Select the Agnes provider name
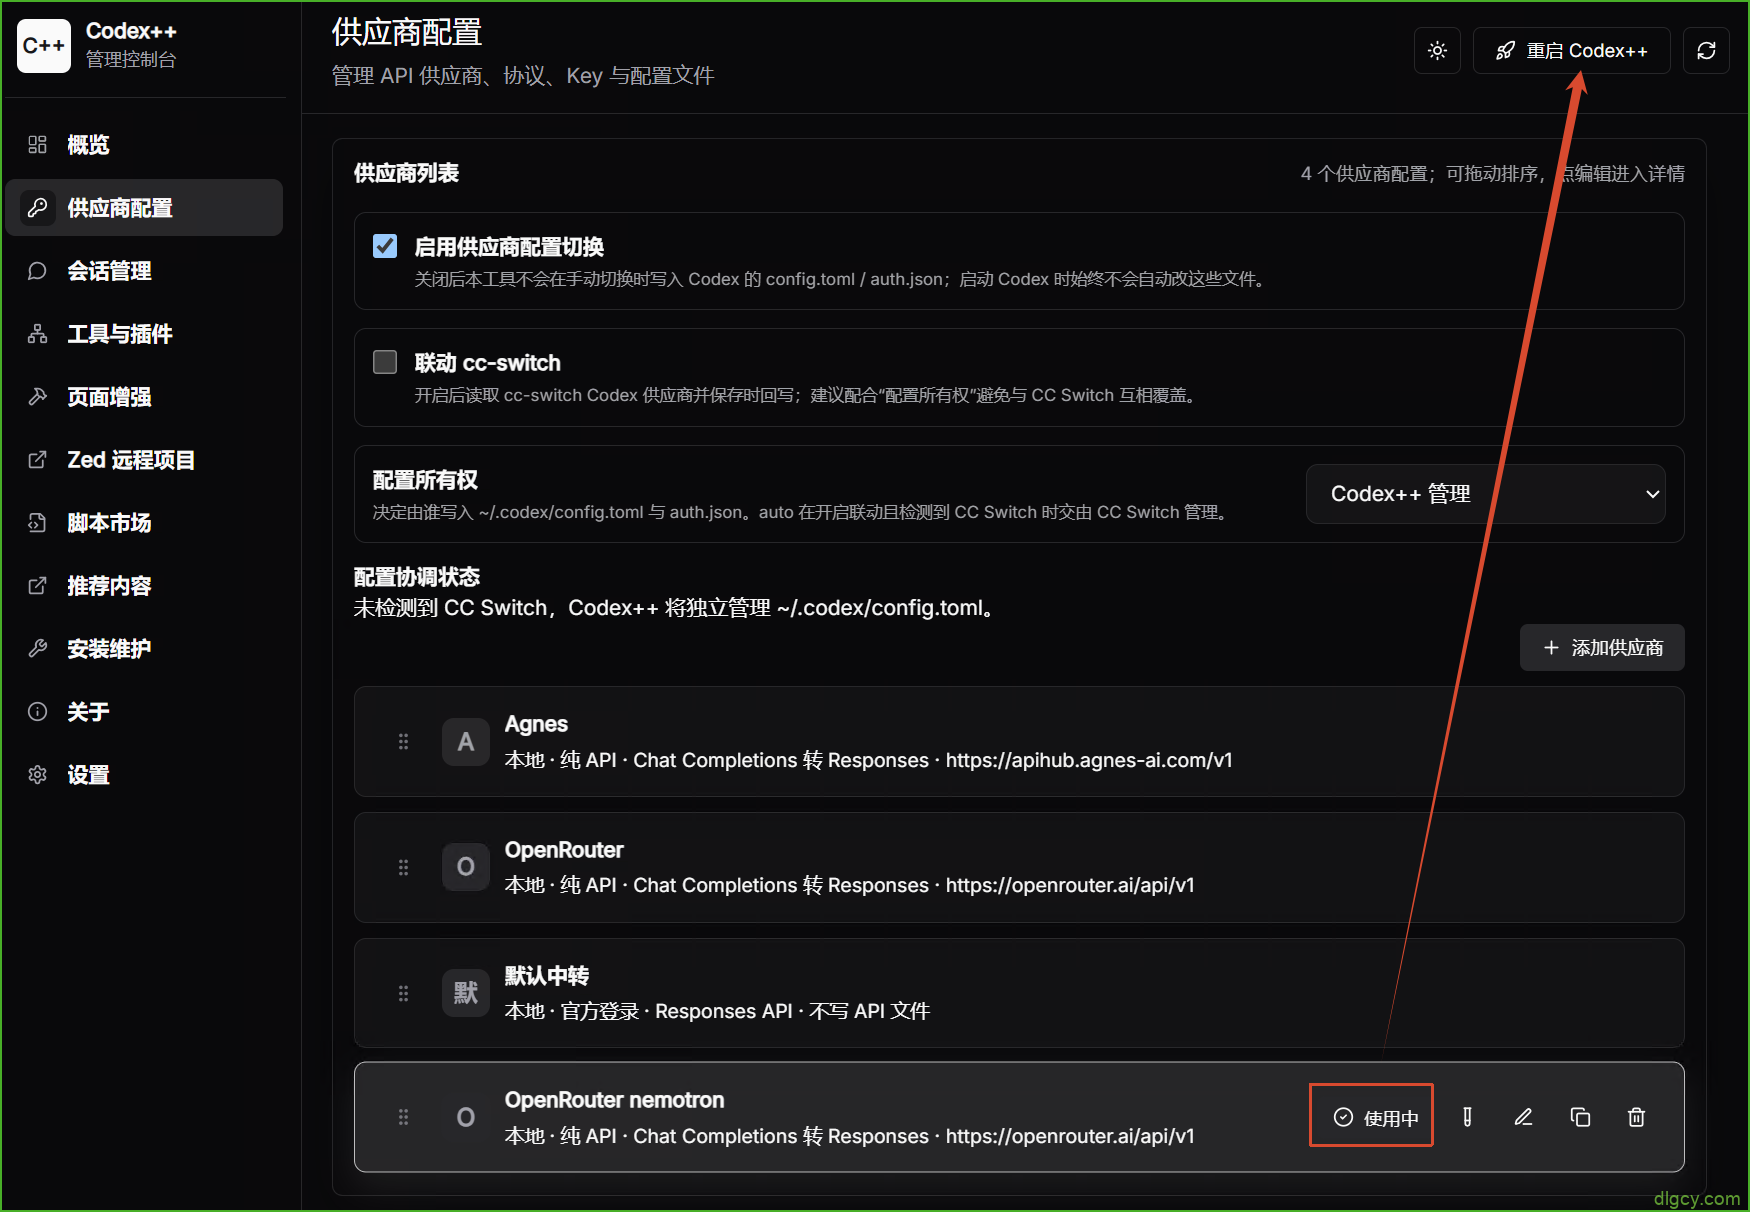The height and width of the screenshot is (1212, 1750). point(536,724)
